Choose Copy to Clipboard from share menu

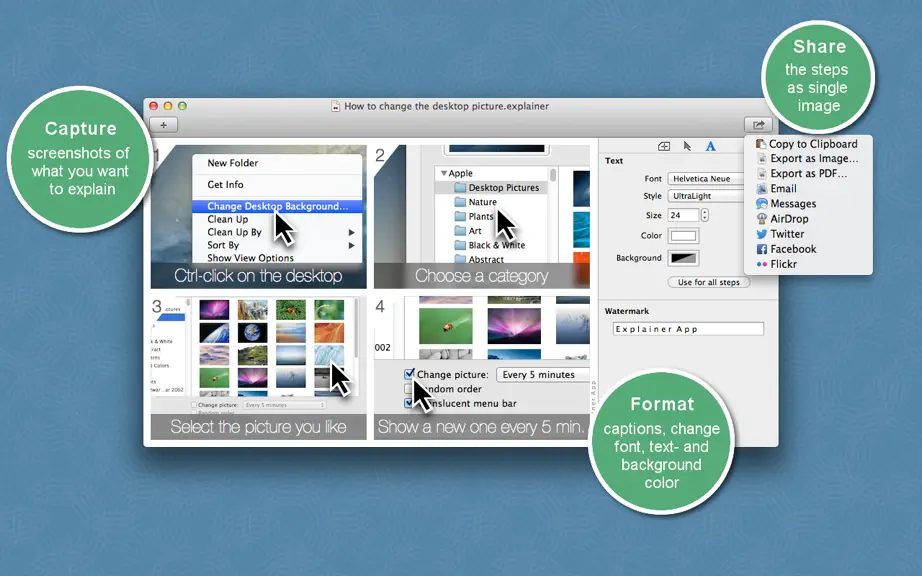pos(807,144)
